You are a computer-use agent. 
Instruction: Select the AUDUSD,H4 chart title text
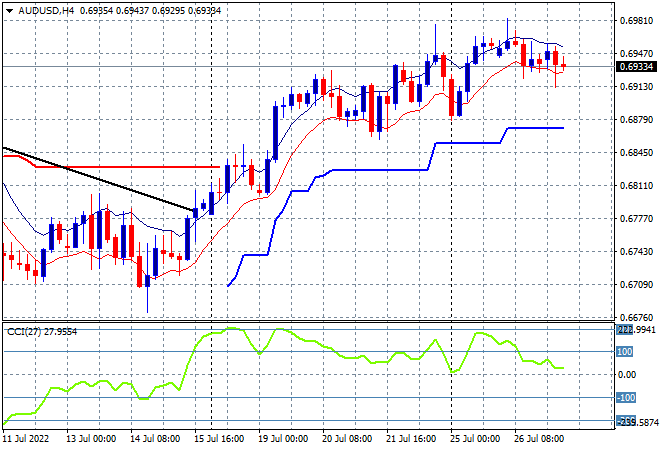(x=46, y=11)
